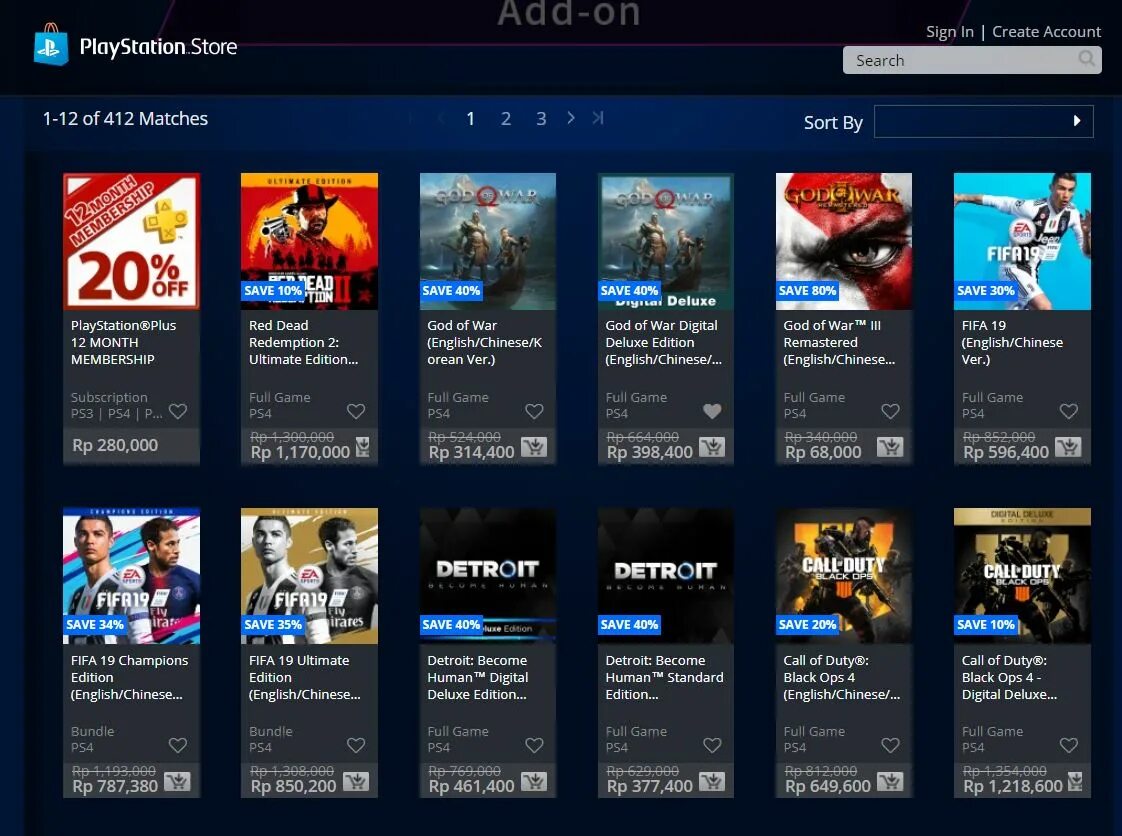Open FIFA 19 SAVE 30% cover
Viewport: 1122px width, 836px height.
coord(1022,240)
